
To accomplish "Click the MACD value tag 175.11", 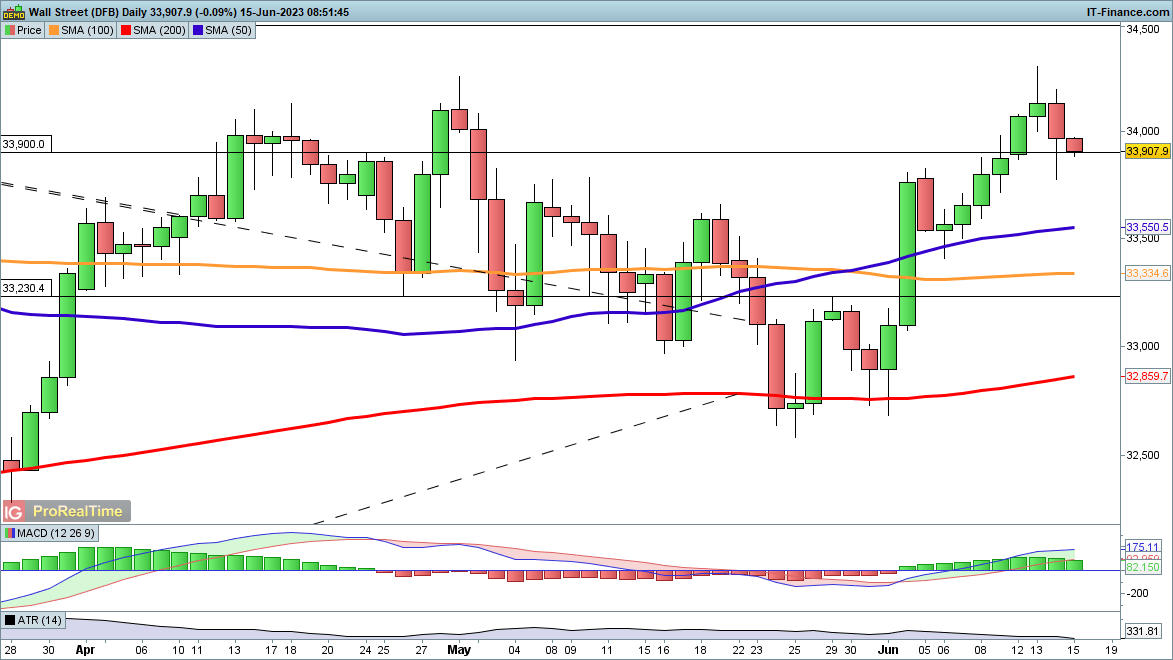I will [1143, 547].
